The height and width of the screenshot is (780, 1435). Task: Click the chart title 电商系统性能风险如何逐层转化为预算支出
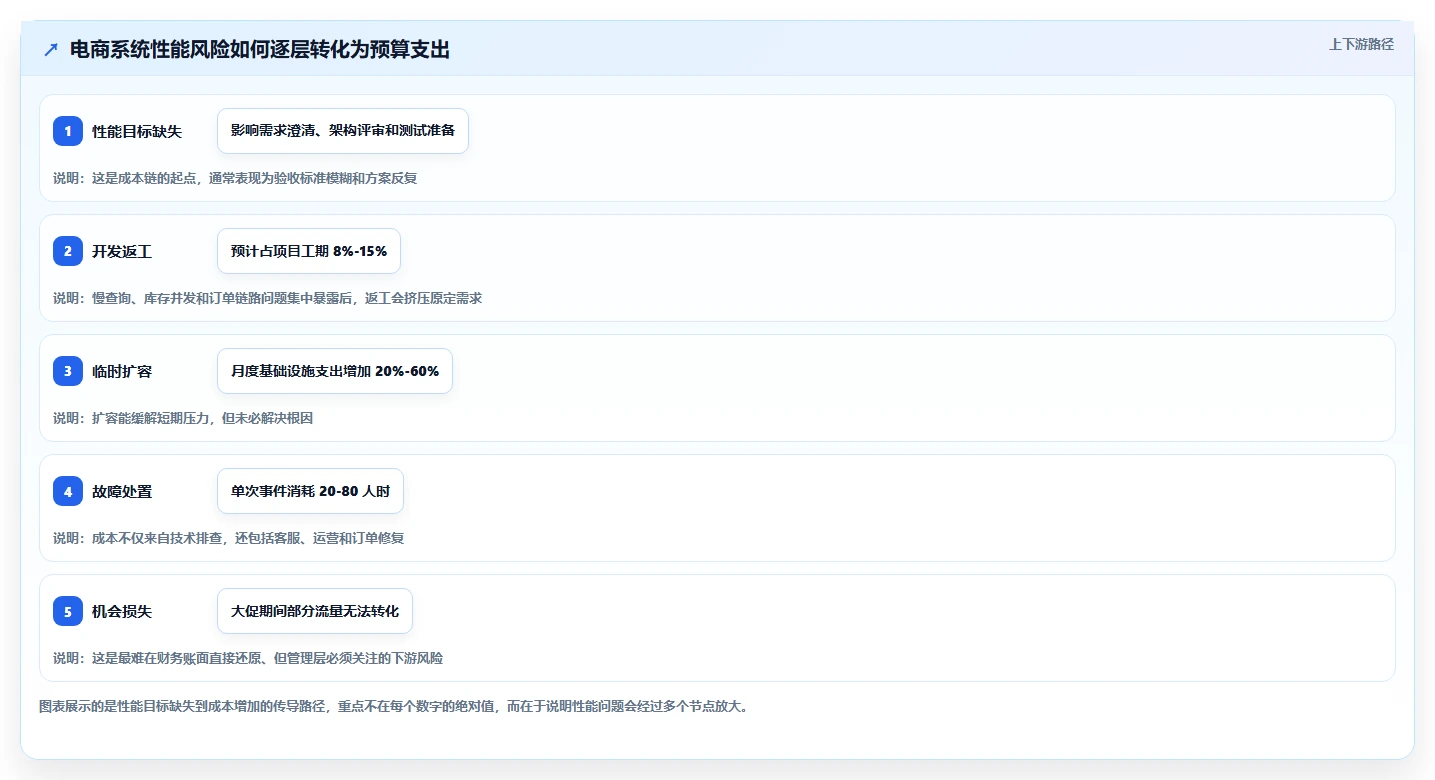pos(260,50)
